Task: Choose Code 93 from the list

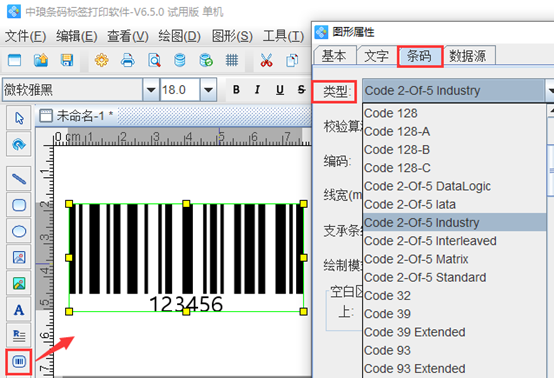Action: click(454, 350)
